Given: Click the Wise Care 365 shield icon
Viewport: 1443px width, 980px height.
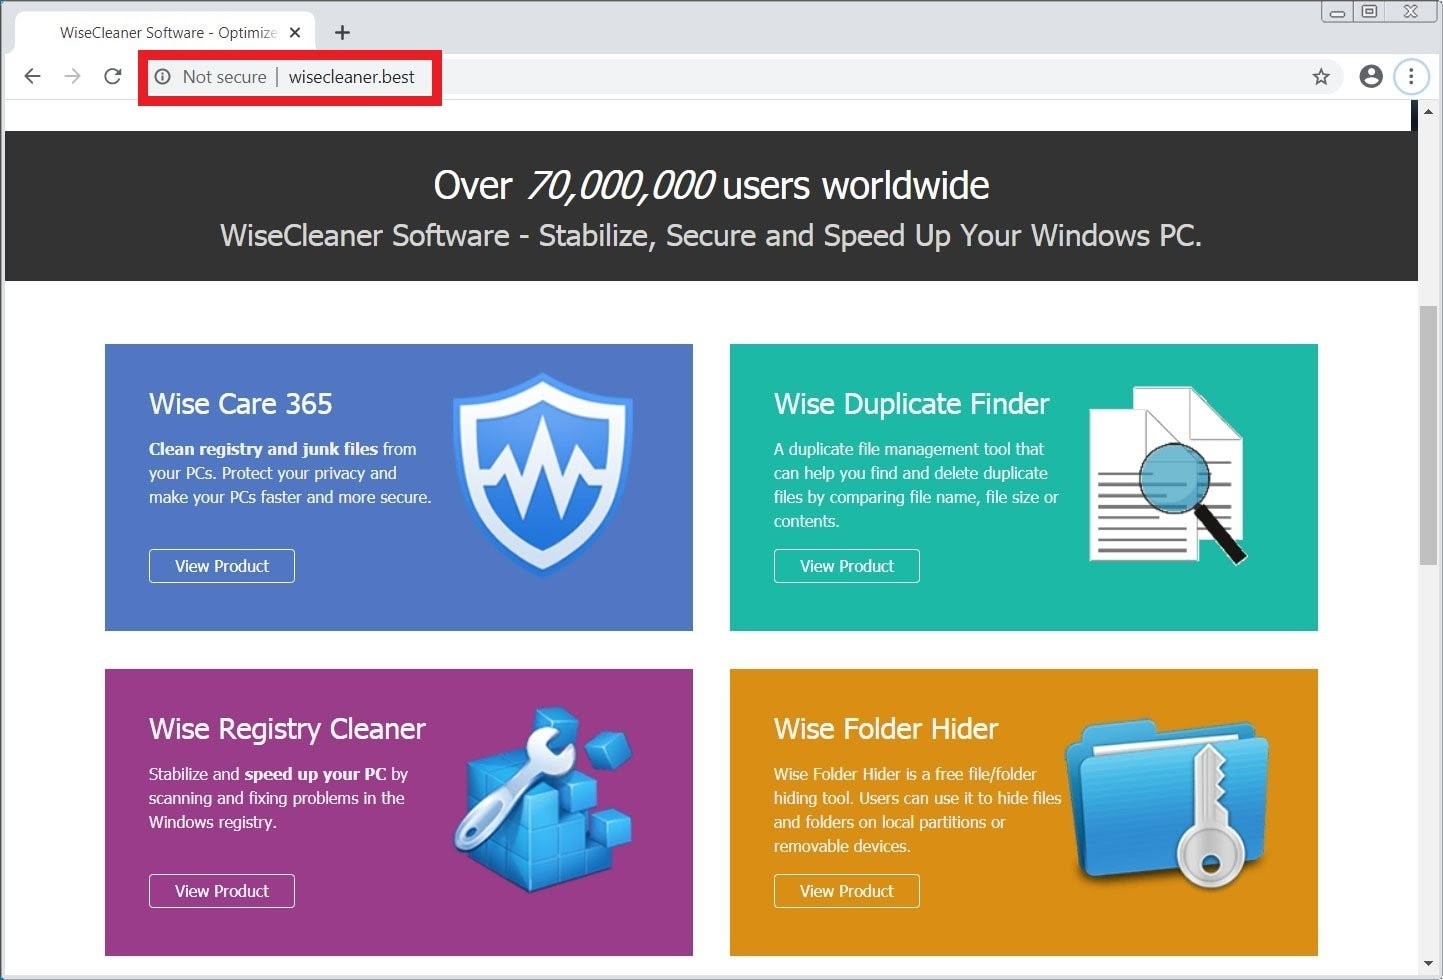Looking at the screenshot, I should click(x=542, y=476).
